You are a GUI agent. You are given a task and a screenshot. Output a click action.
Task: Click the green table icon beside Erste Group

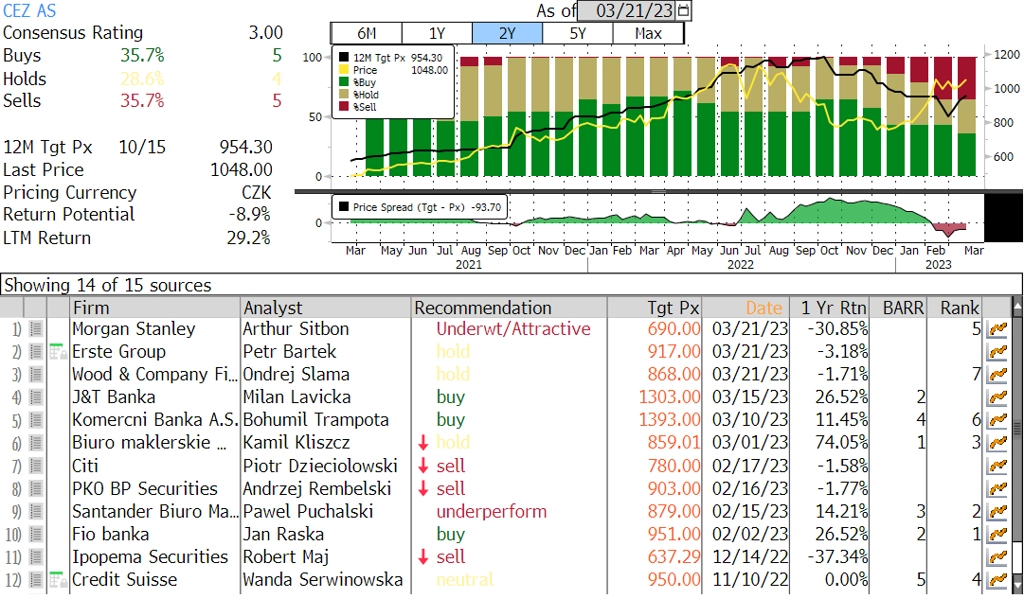58,351
